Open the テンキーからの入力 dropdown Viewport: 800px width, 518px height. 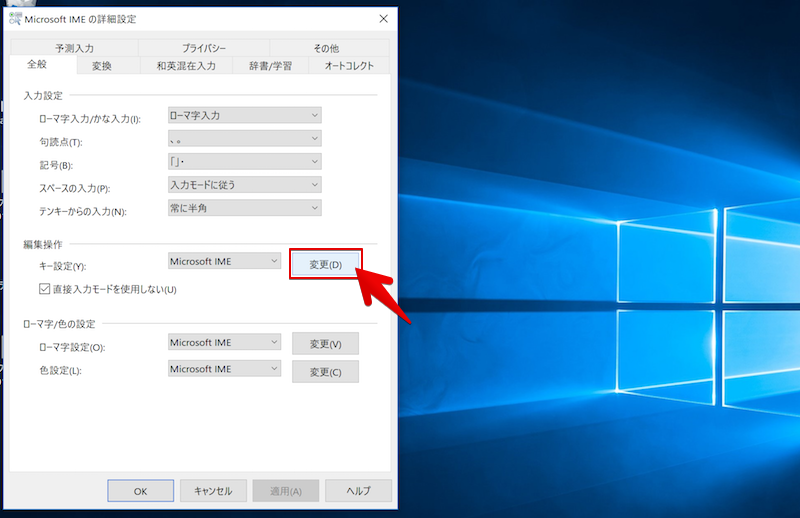(x=245, y=208)
